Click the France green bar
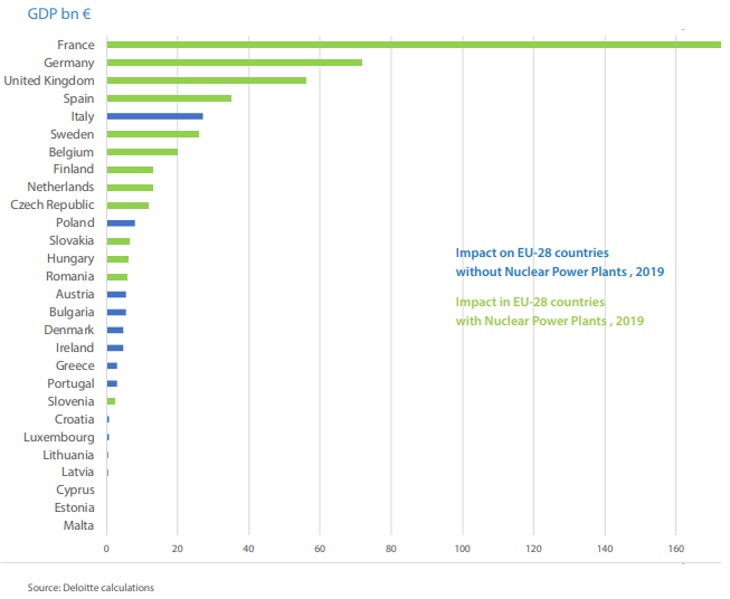This screenshot has height=599, width=730. coord(414,45)
